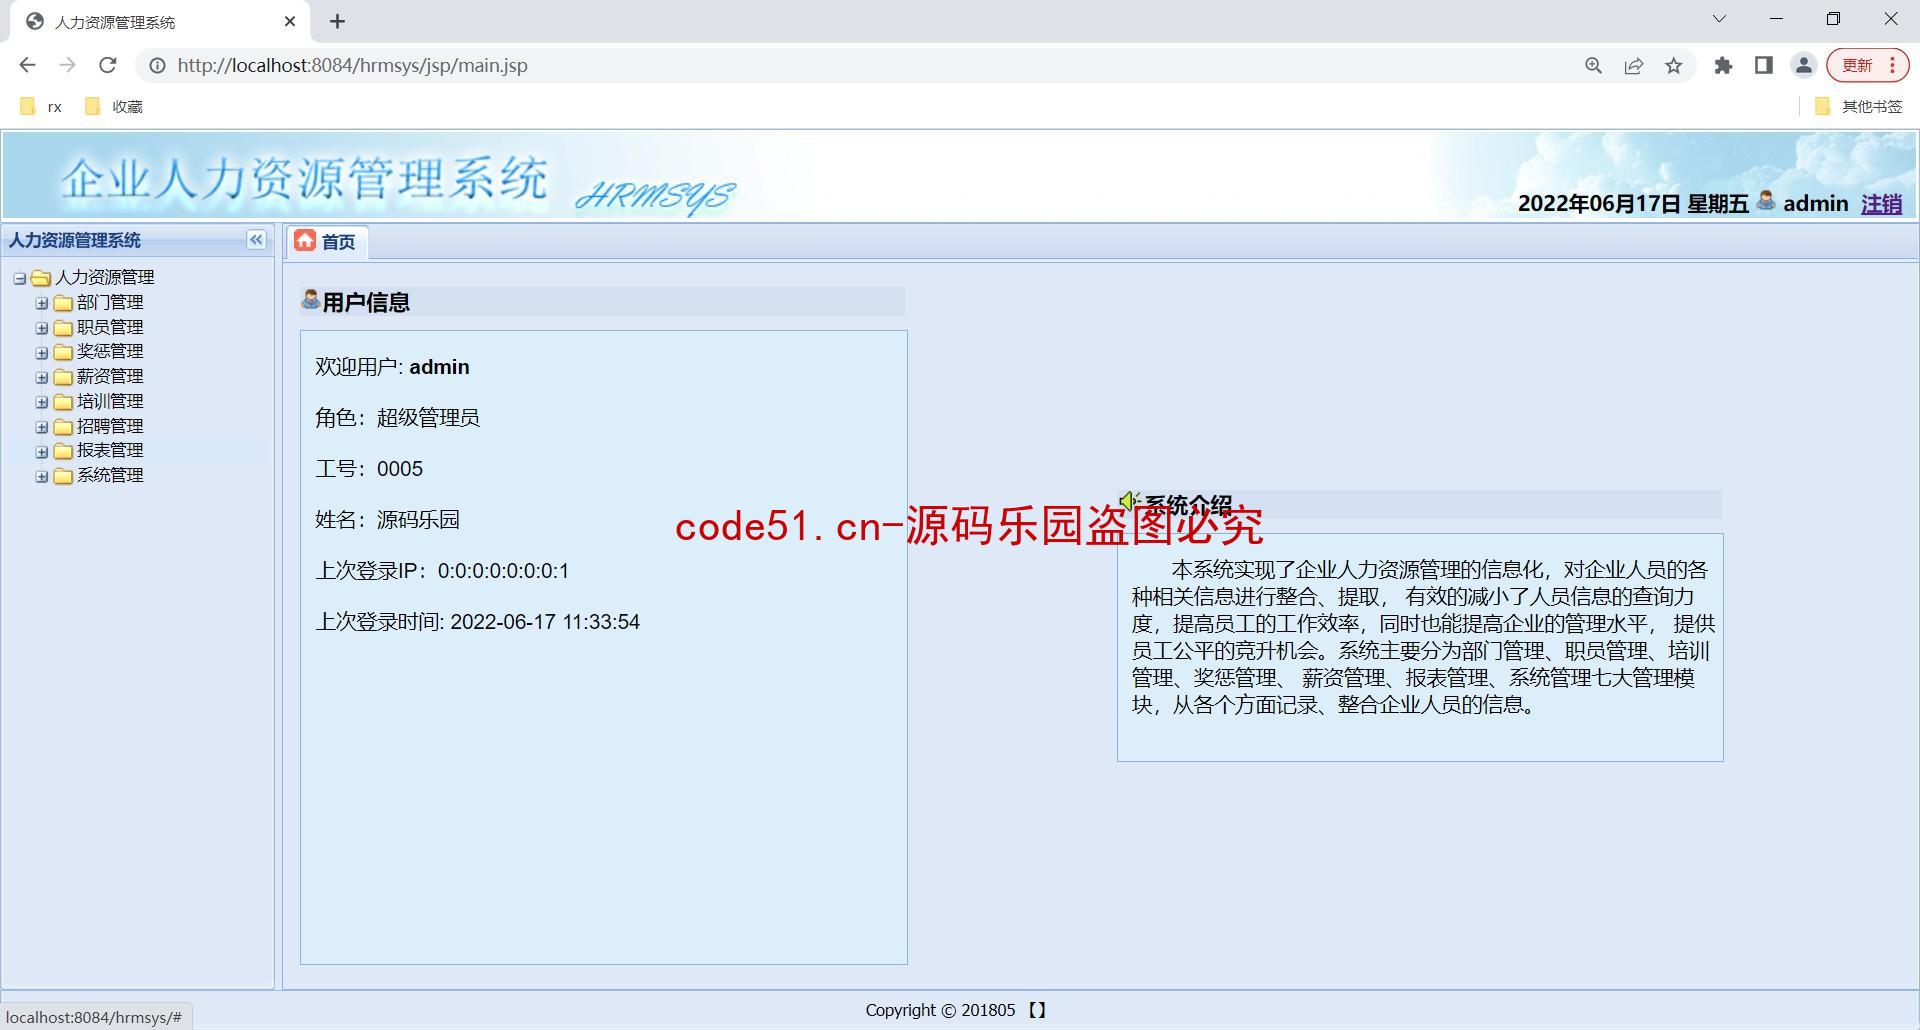Expand the 奖惩管理 tree node

(x=42, y=352)
